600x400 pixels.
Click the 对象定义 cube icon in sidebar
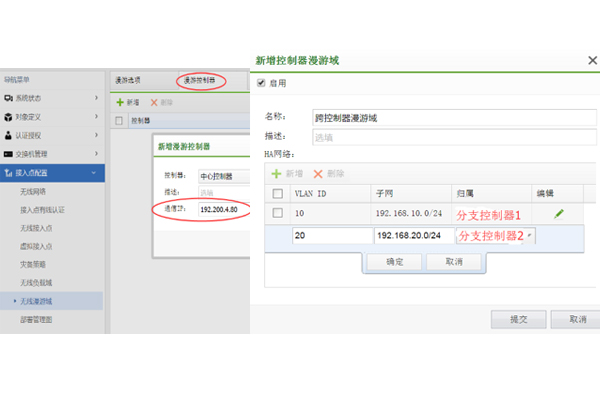pyautogui.click(x=9, y=116)
